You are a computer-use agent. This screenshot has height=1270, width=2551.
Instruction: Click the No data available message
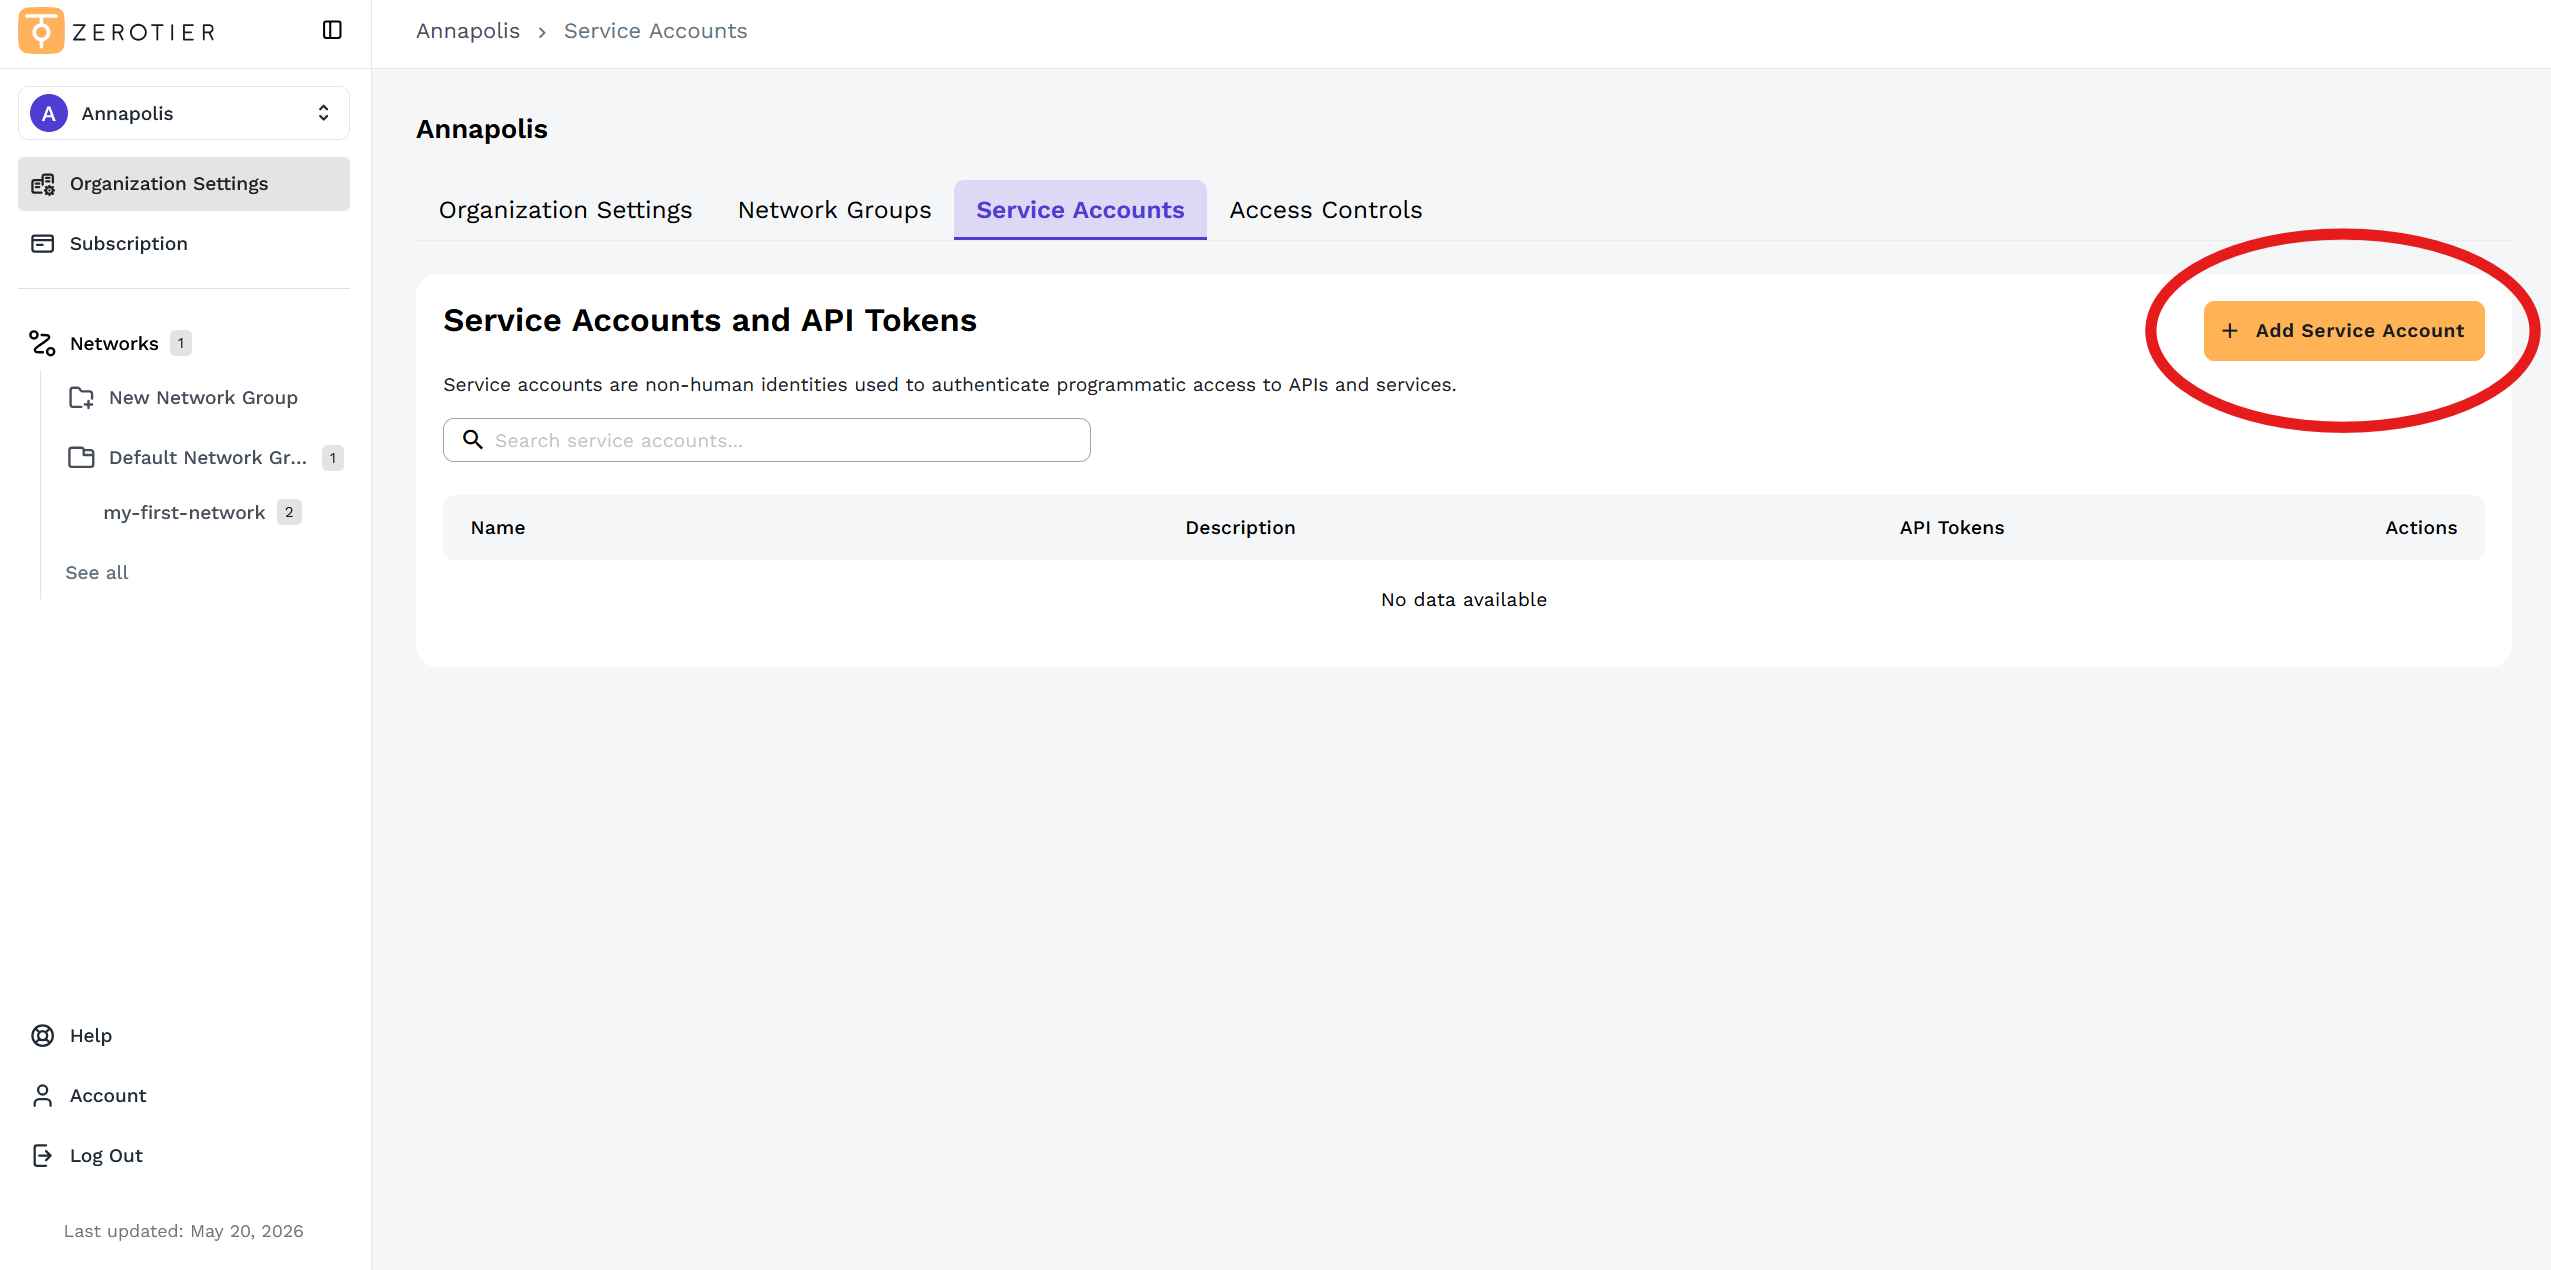[x=1464, y=600]
